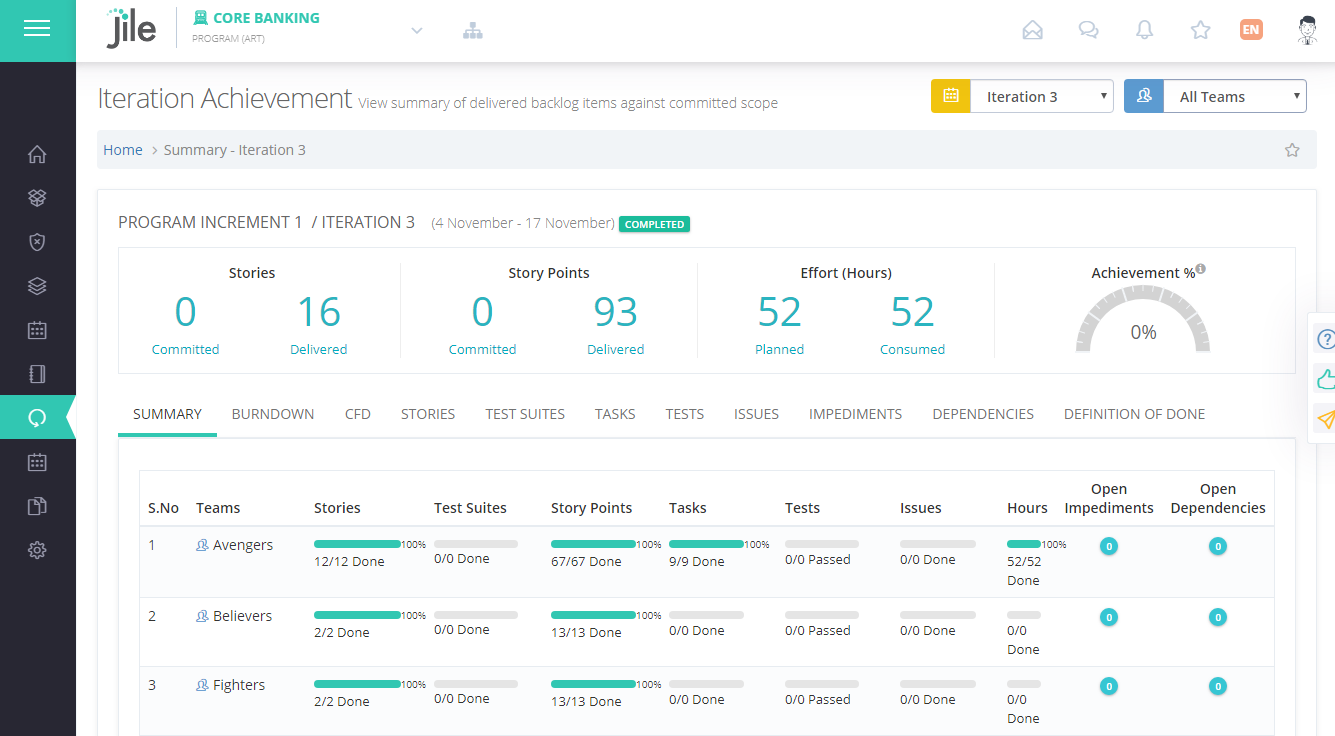The width and height of the screenshot is (1335, 736).
Task: Click the Home icon in left sidebar
Action: coord(37,154)
